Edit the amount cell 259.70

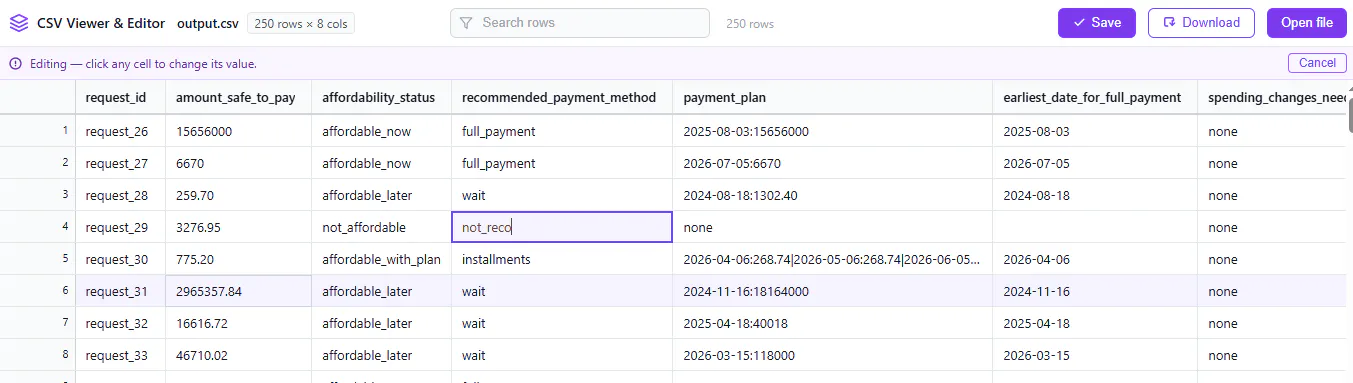[x=239, y=195]
